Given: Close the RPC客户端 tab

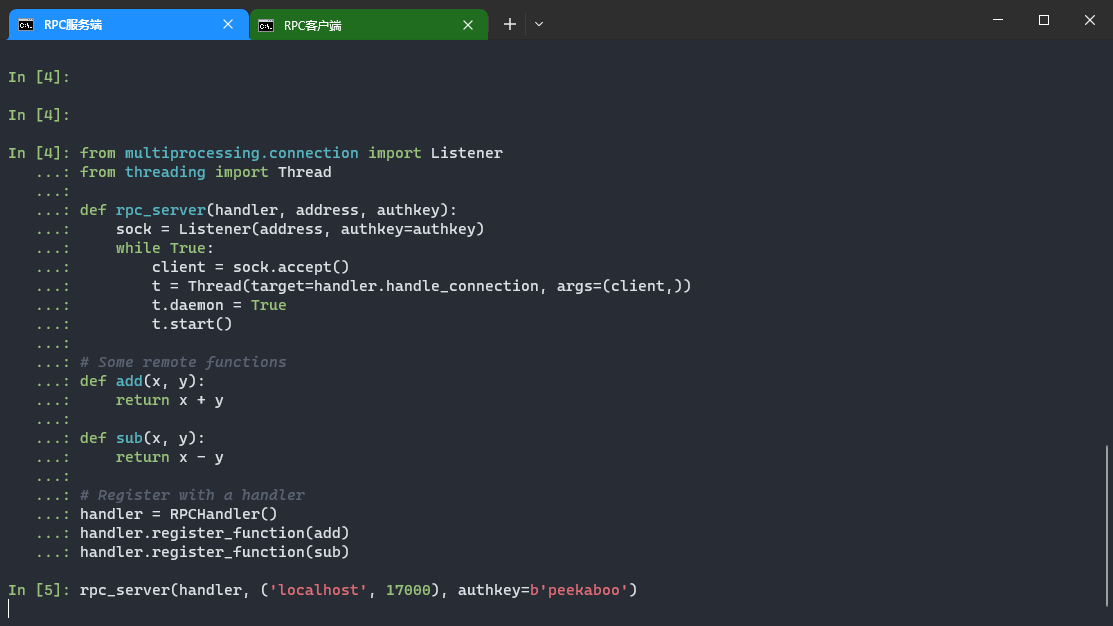Looking at the screenshot, I should click(468, 25).
